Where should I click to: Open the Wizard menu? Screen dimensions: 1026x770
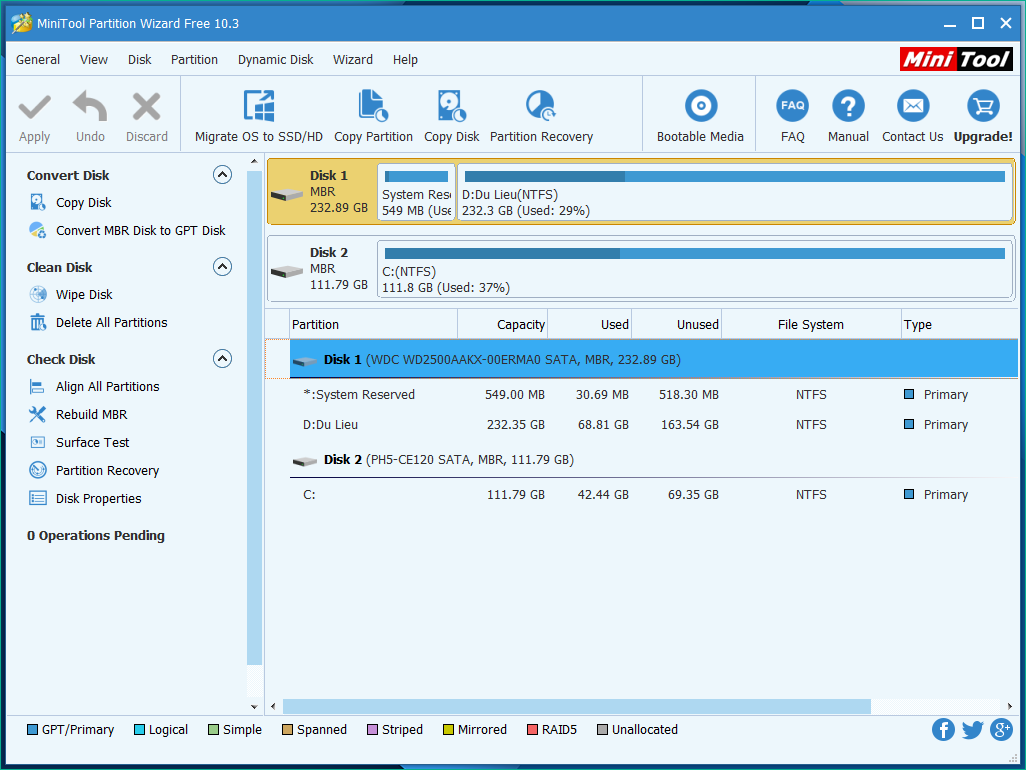coord(353,60)
